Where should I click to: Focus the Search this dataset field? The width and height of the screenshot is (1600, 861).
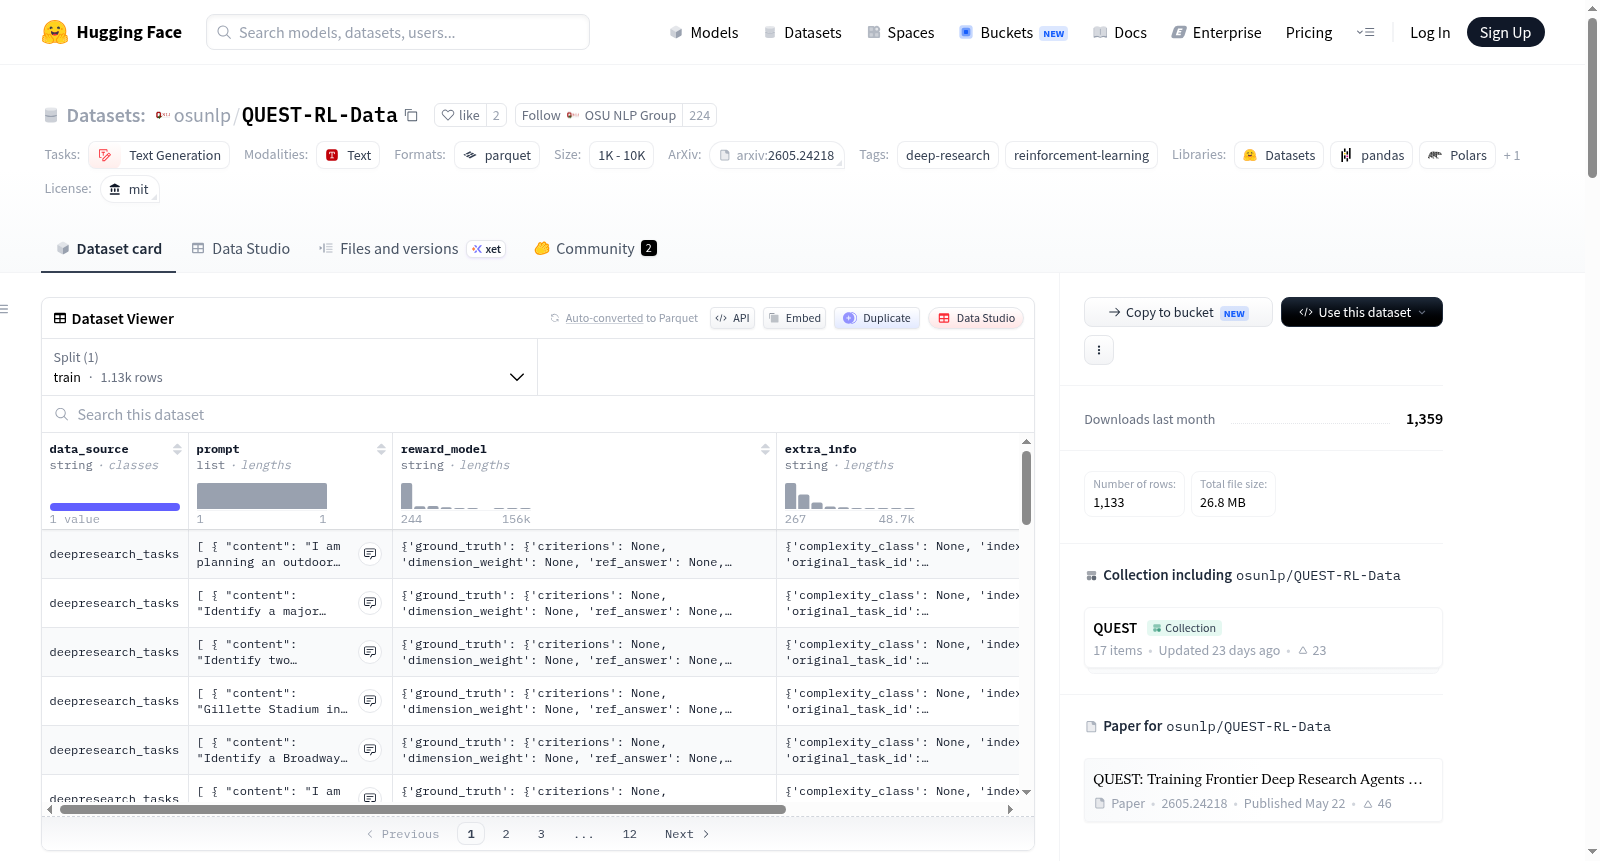(538, 415)
